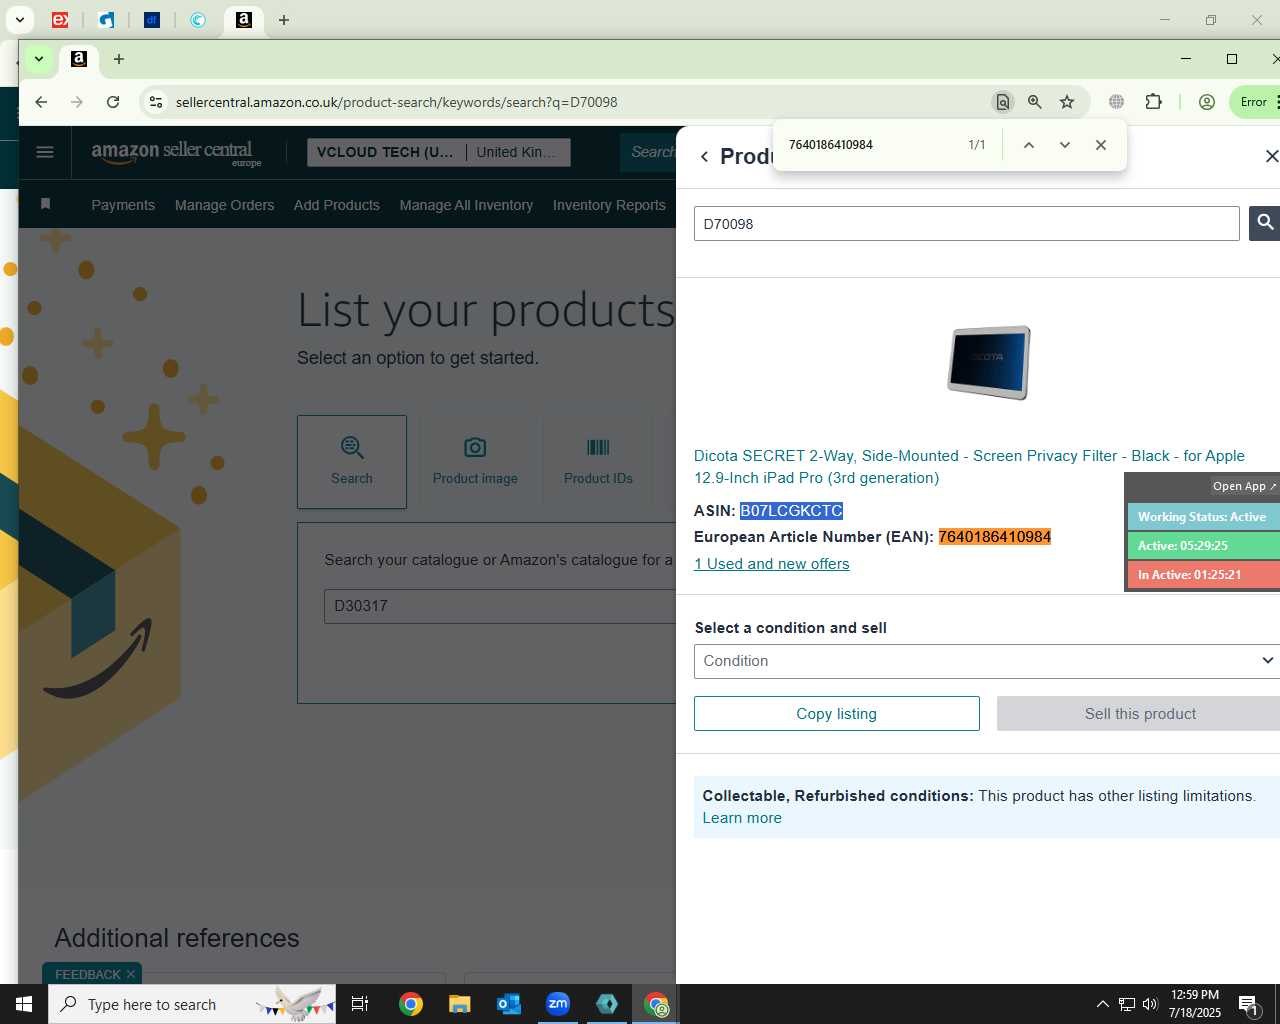Open the Windows Start menu

24,1004
